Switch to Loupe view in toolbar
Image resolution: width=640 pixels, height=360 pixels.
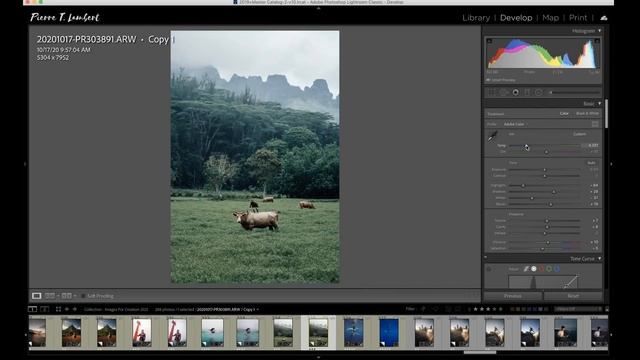click(x=36, y=296)
